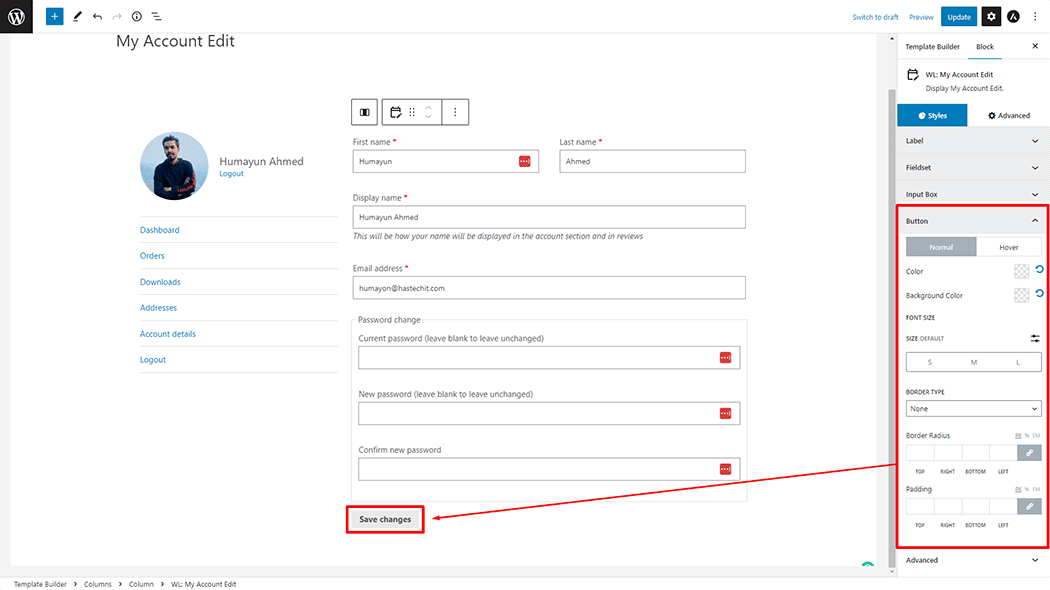Viewport: 1050px width, 590px height.
Task: Open the details info icon in toolbar
Action: coord(137,17)
